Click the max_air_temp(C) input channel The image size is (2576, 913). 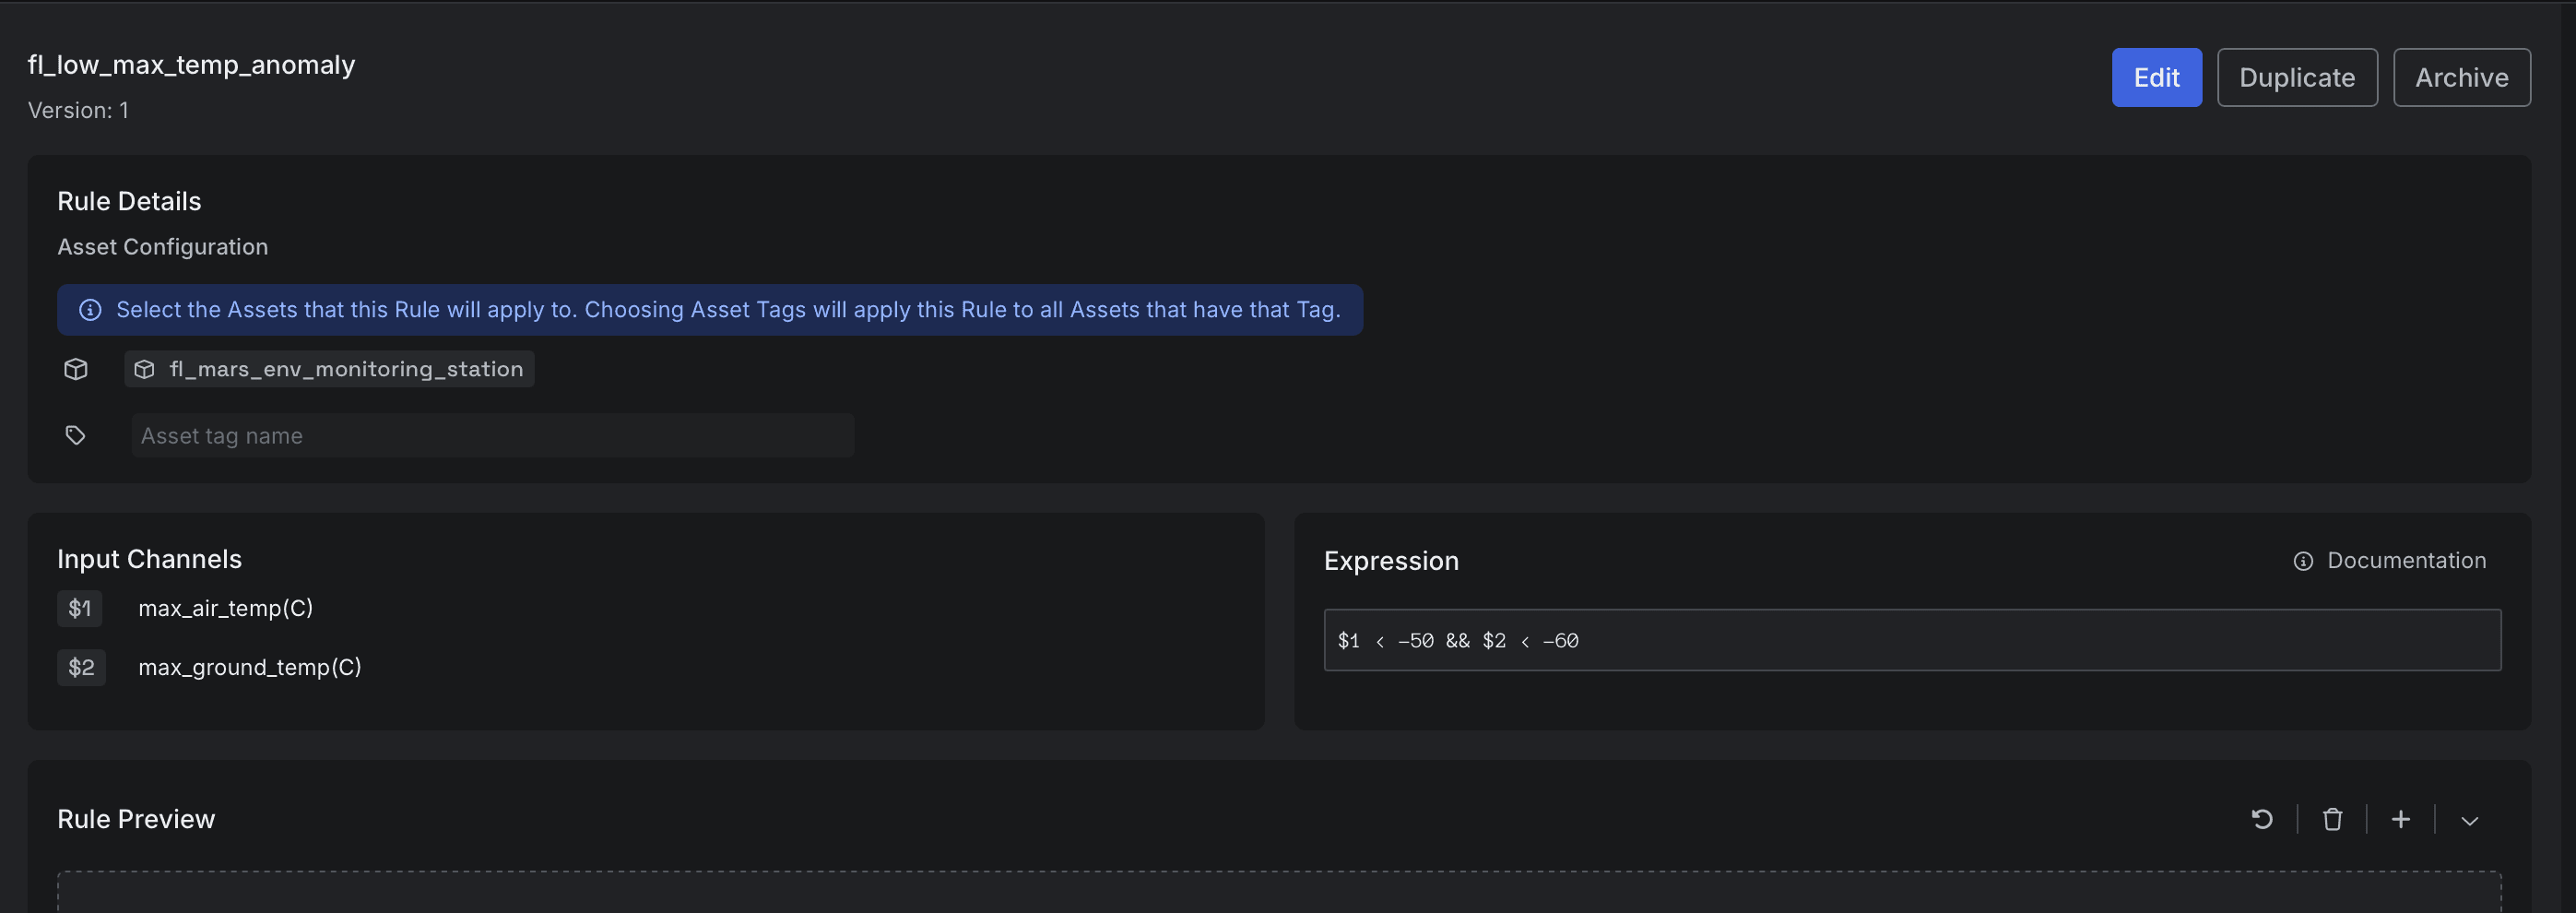coord(226,608)
